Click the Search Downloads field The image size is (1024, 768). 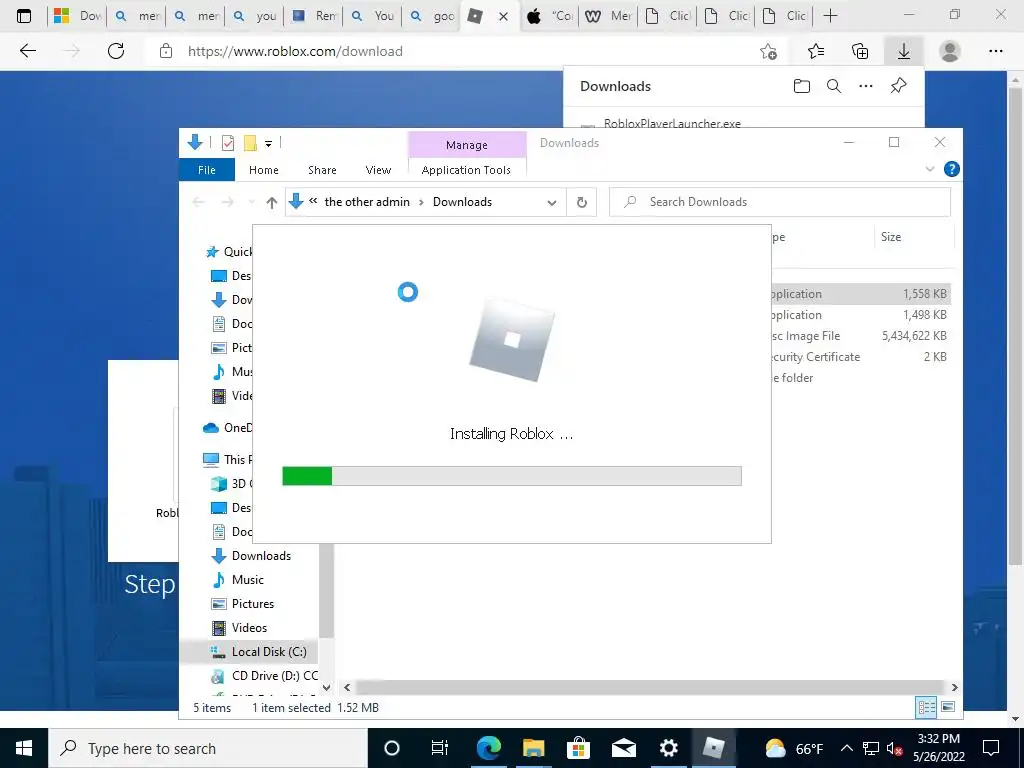click(x=780, y=202)
